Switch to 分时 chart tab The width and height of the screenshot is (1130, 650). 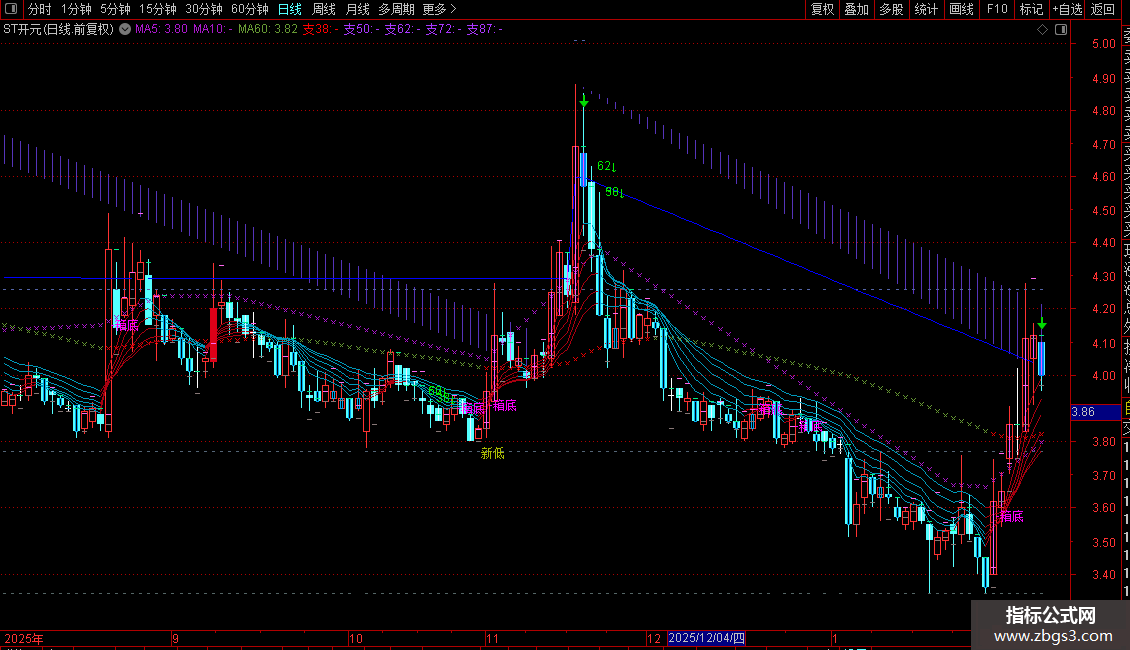coord(40,9)
